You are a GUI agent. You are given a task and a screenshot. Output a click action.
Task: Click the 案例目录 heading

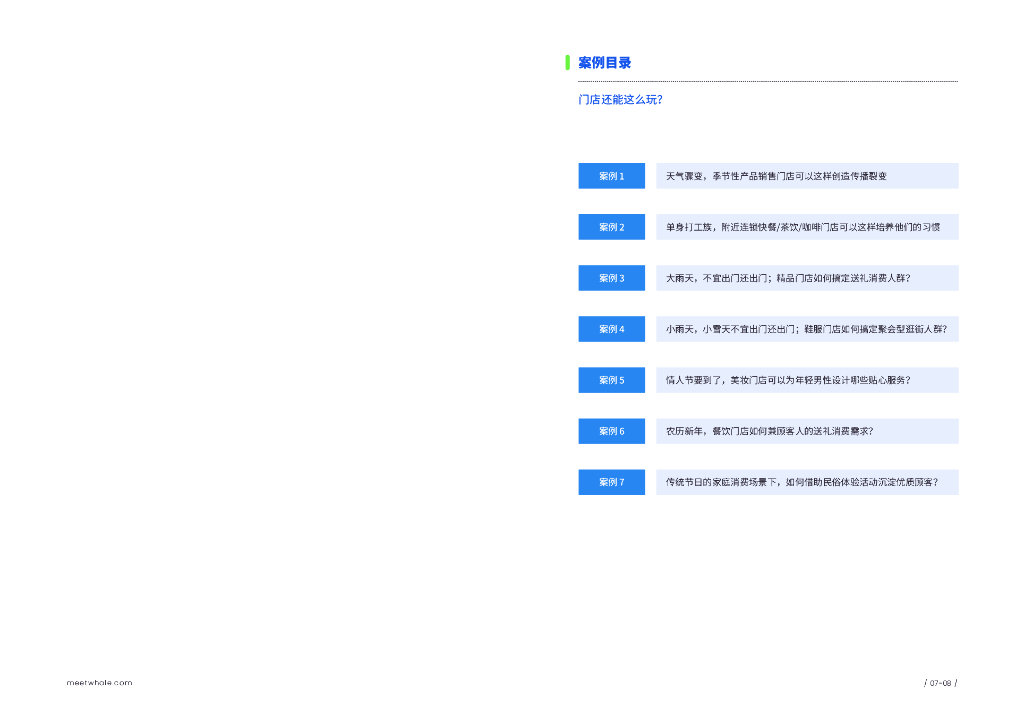[605, 63]
